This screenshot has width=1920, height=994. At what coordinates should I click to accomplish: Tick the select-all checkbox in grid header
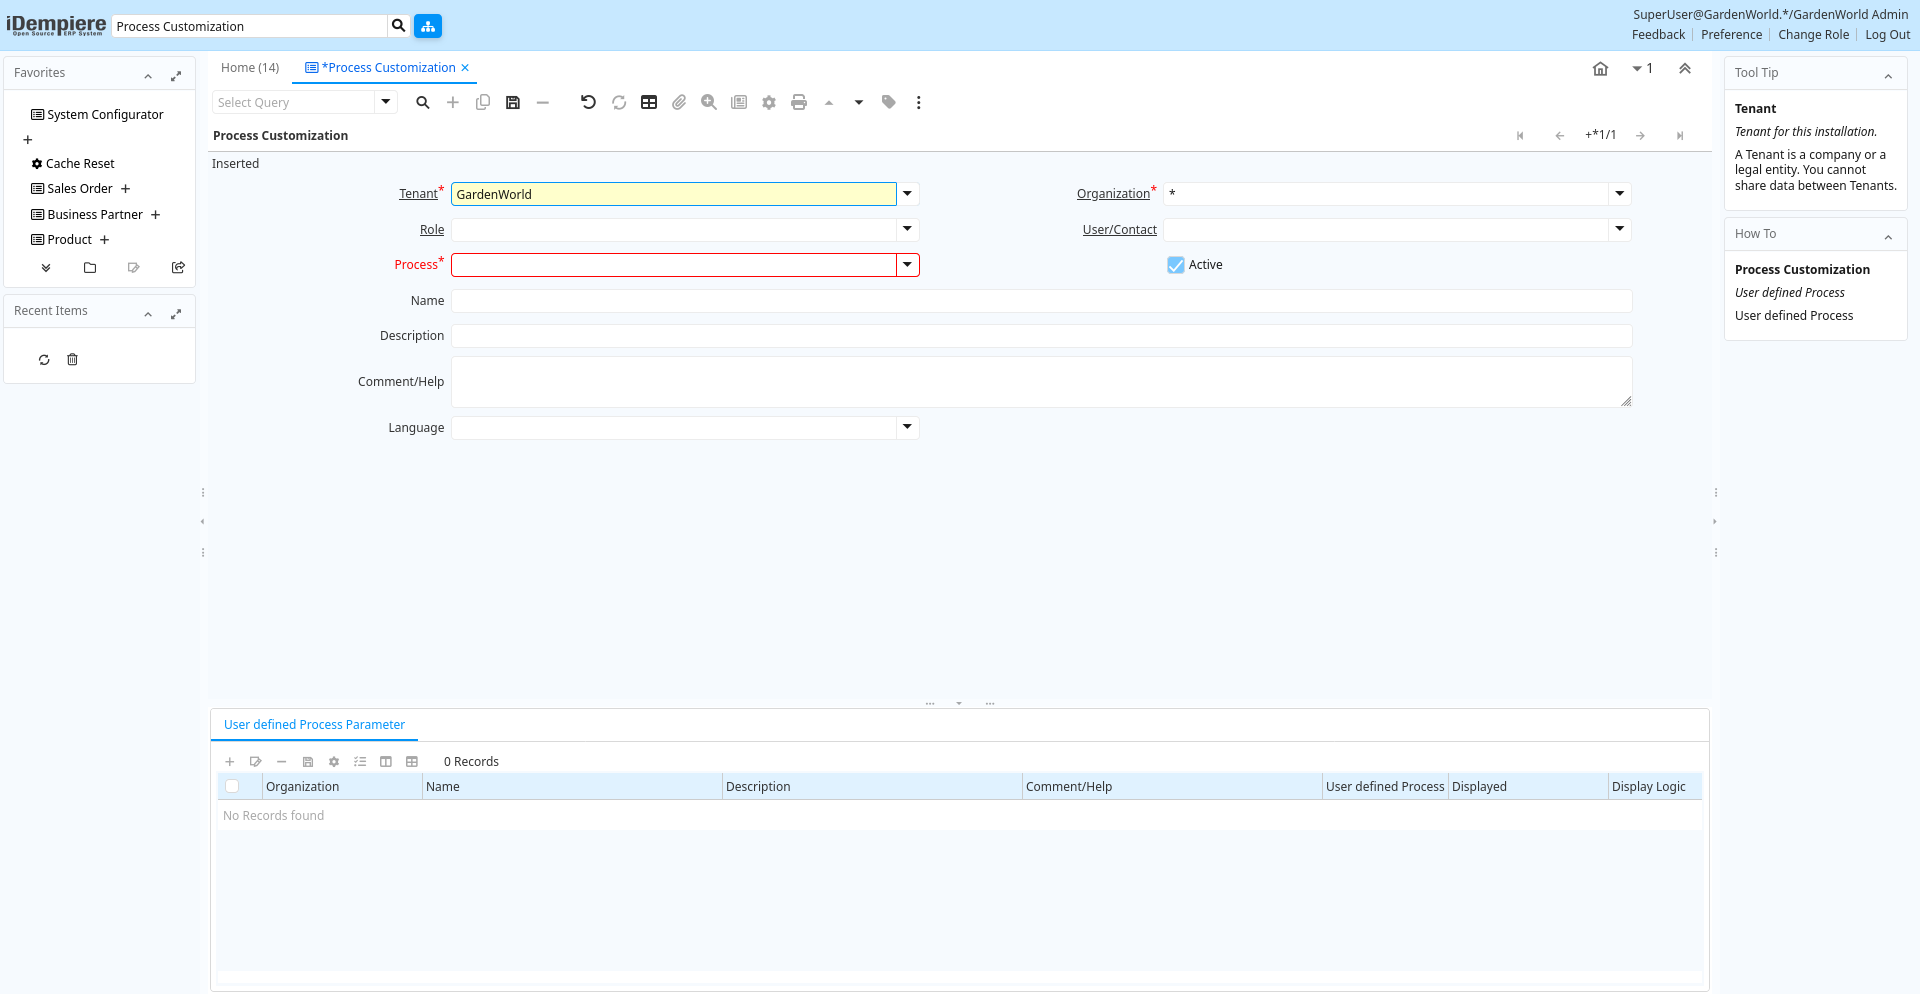[x=232, y=787]
